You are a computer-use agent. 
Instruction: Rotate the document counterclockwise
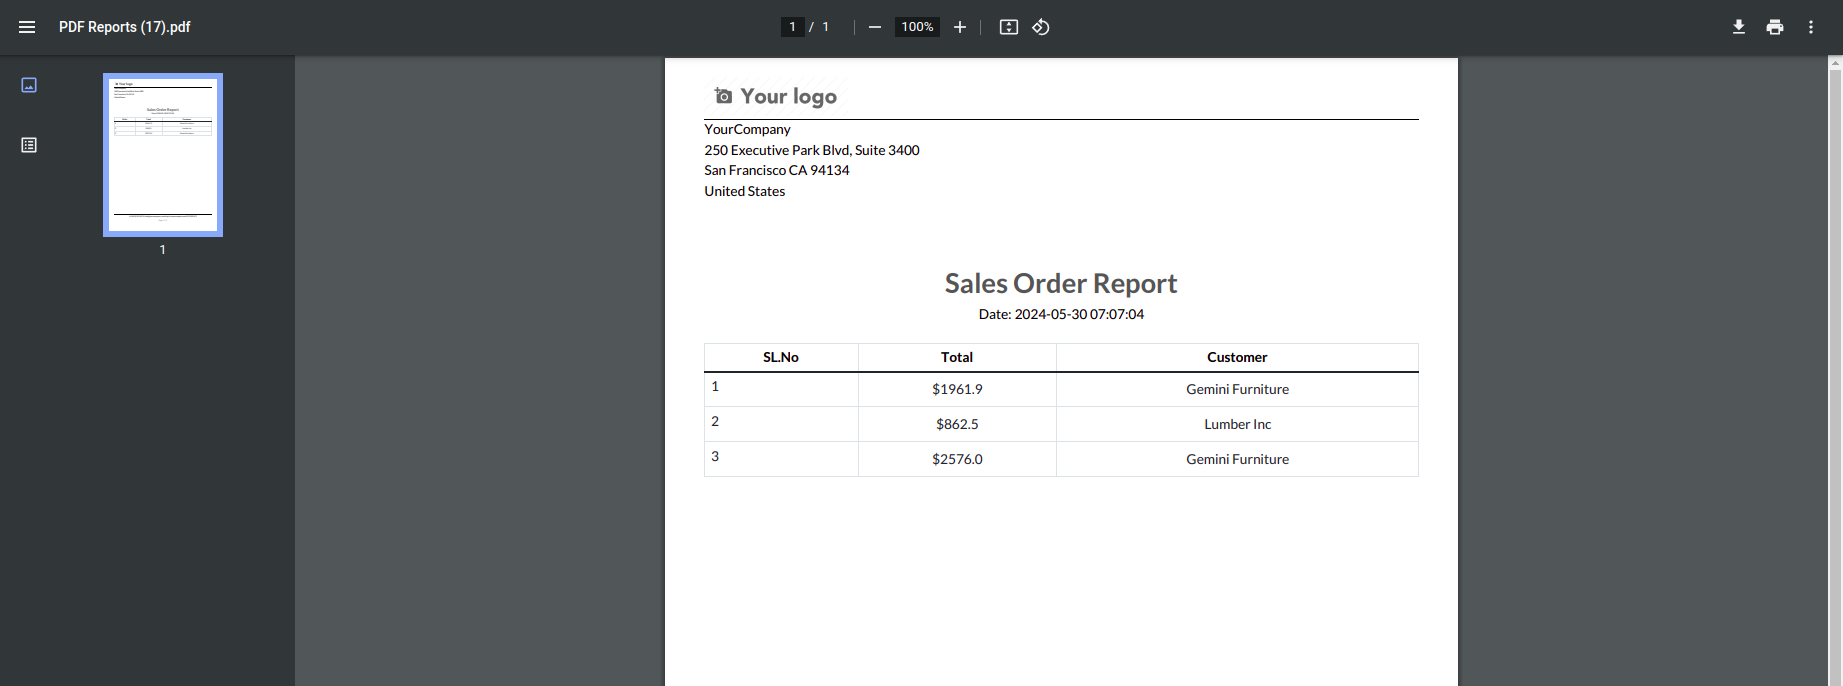coord(1041,27)
